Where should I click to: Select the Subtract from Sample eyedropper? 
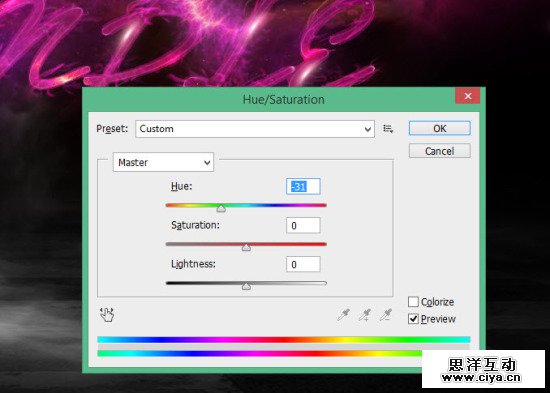(386, 315)
